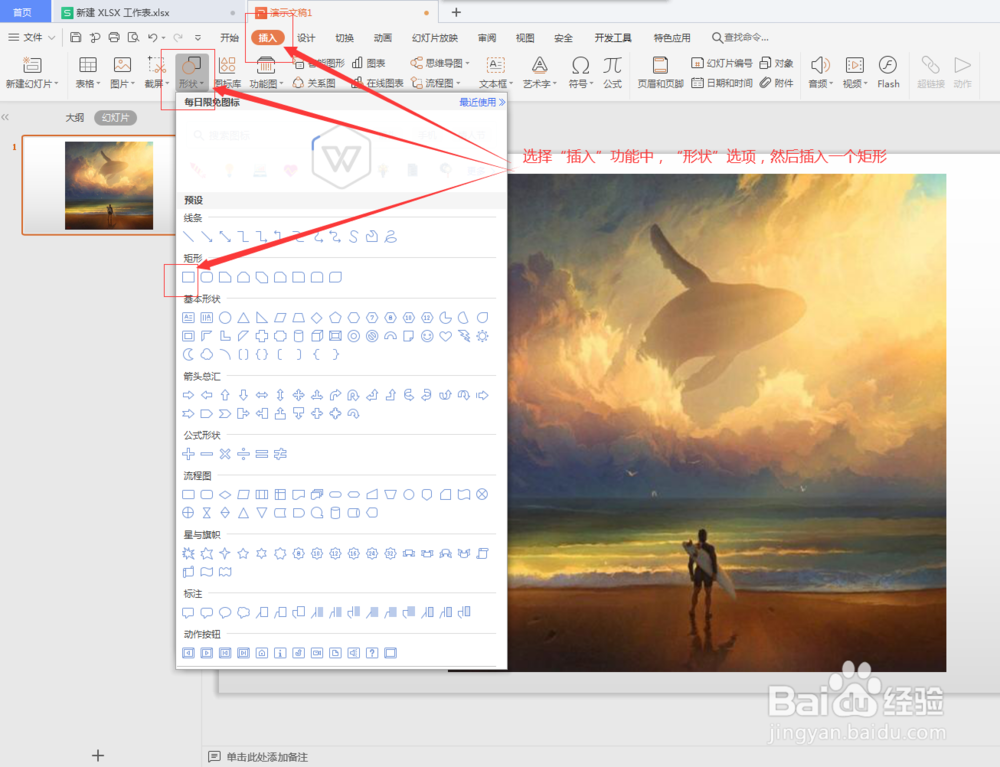
Task: Select the plus sign under 公式形状
Action: (x=188, y=454)
